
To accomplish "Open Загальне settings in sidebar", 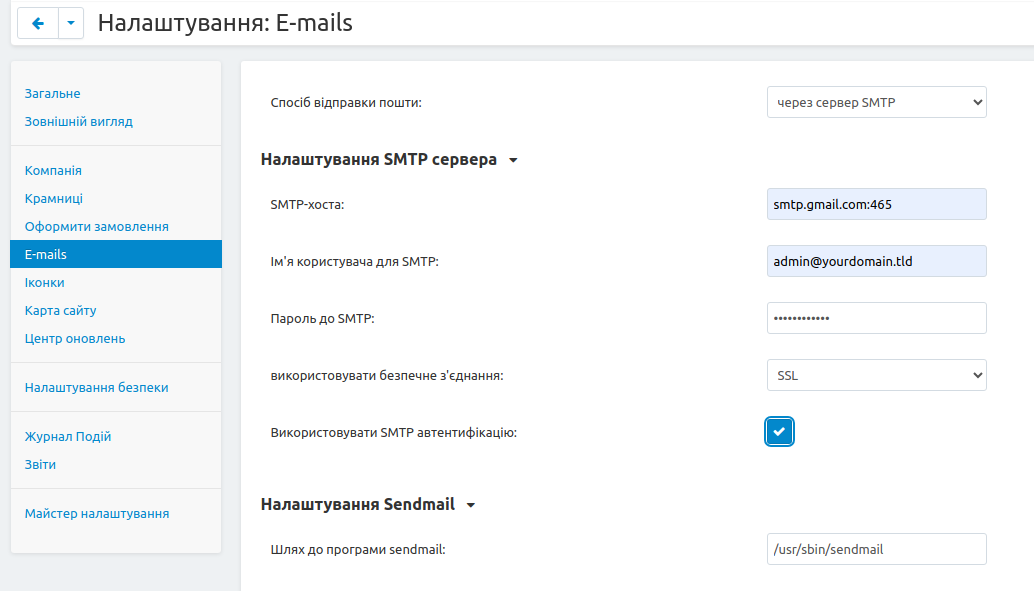I will click(53, 94).
